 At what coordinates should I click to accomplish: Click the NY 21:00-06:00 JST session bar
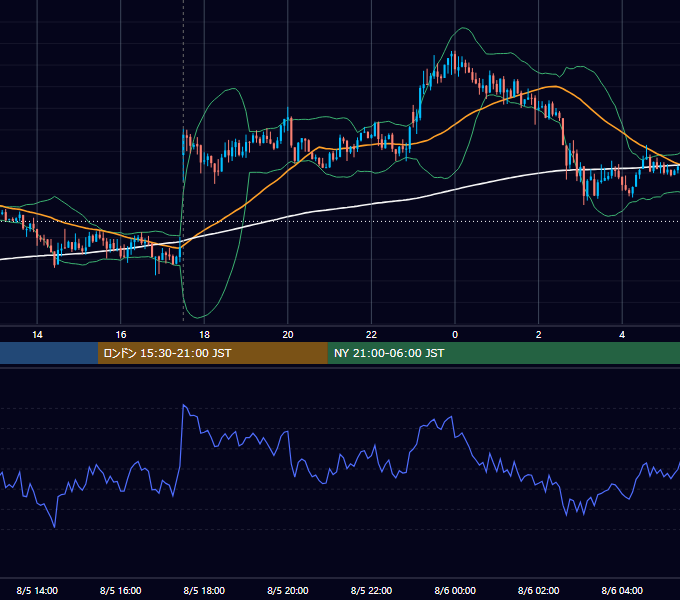pyautogui.click(x=503, y=353)
